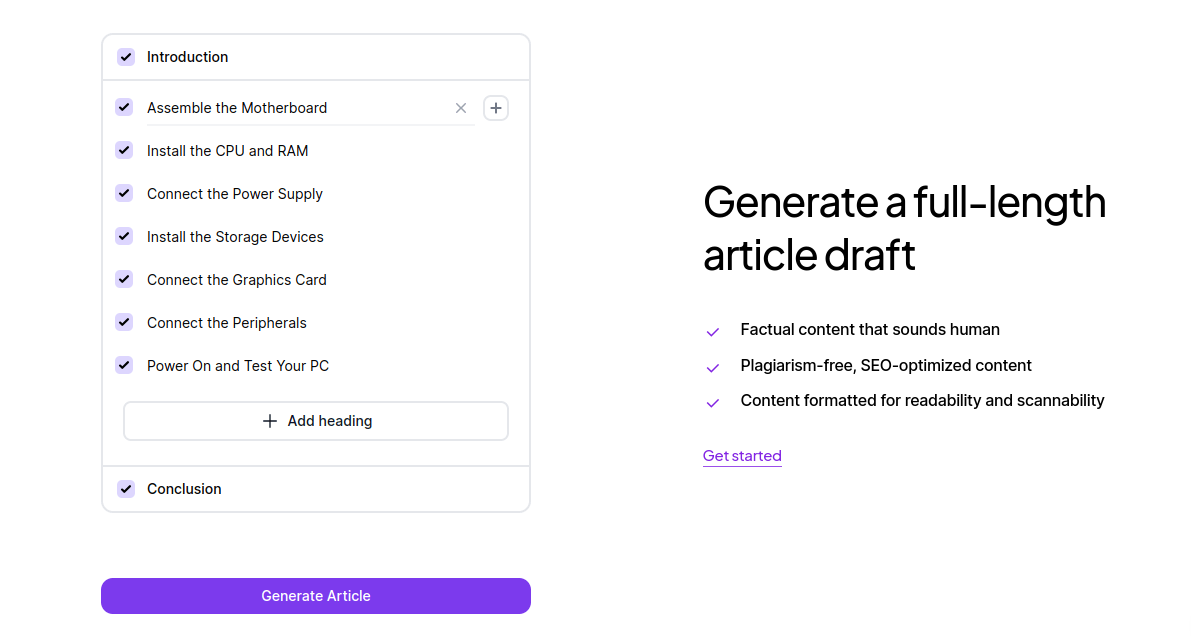The height and width of the screenshot is (643, 1191).
Task: Click the Assemble the Motherboard text field
Action: [x=290, y=108]
